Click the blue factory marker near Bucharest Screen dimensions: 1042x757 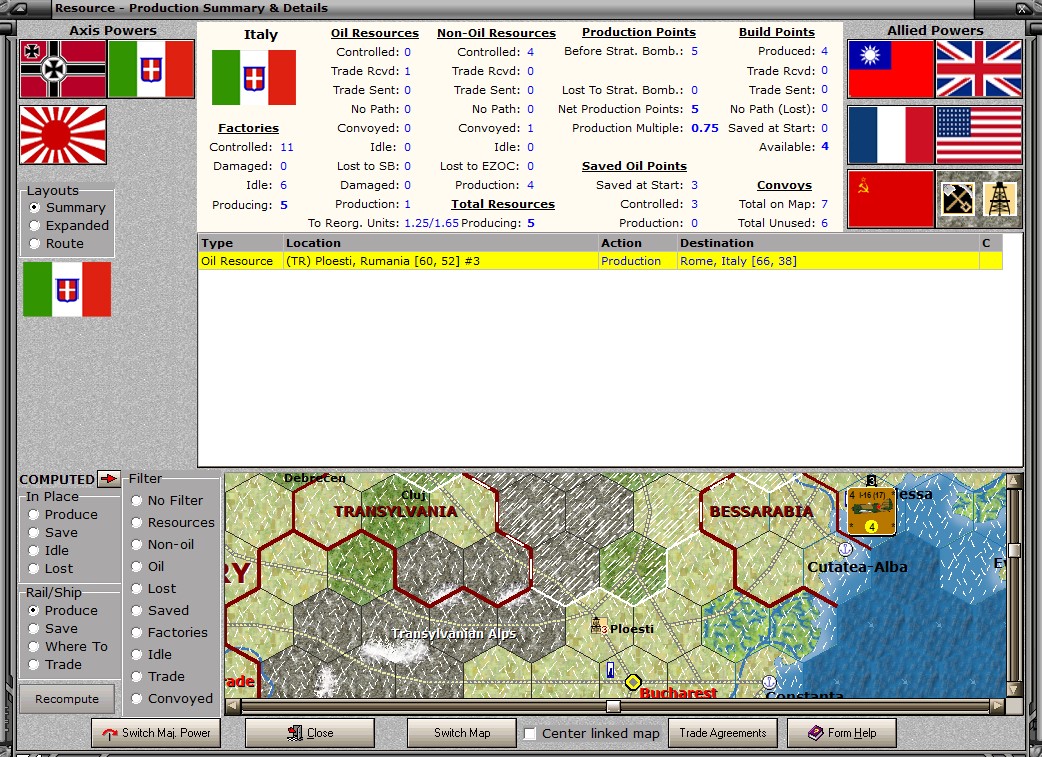pyautogui.click(x=610, y=670)
